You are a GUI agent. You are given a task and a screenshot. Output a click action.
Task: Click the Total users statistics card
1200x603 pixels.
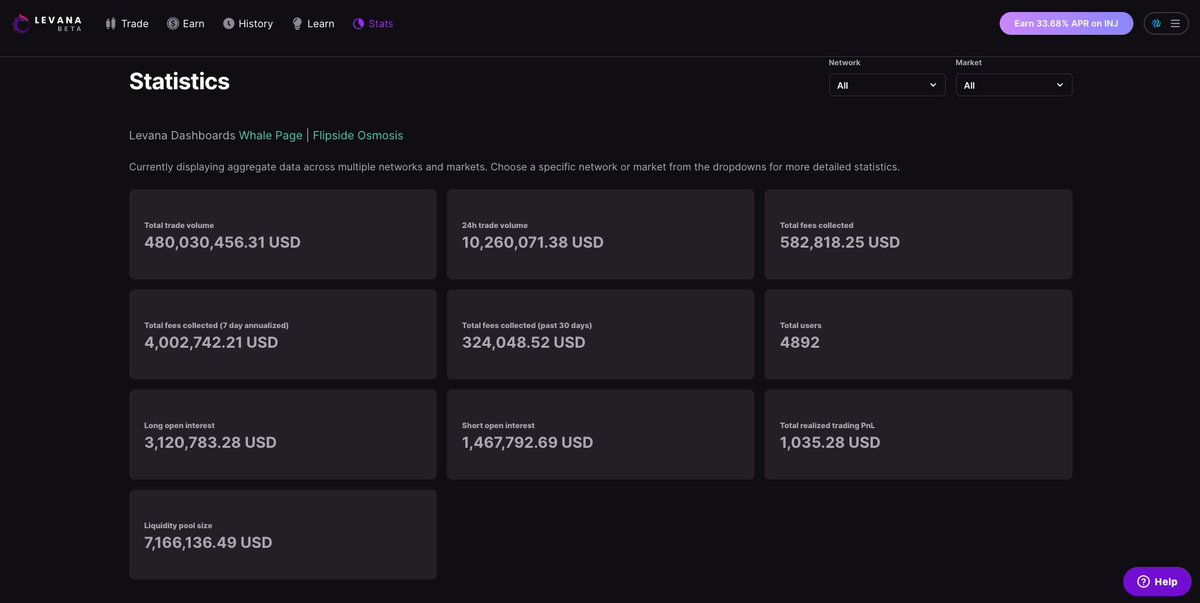tap(918, 334)
